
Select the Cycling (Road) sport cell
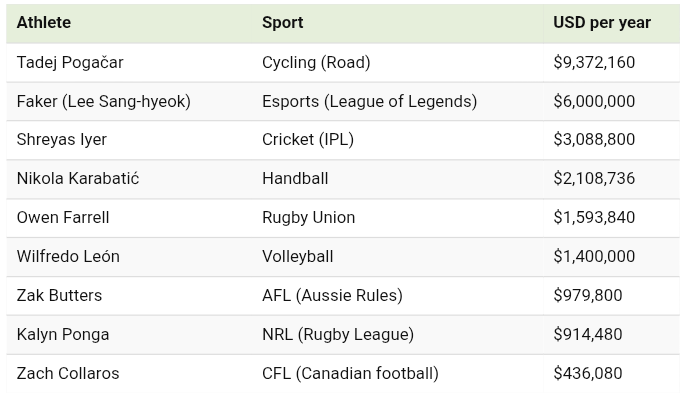click(316, 62)
